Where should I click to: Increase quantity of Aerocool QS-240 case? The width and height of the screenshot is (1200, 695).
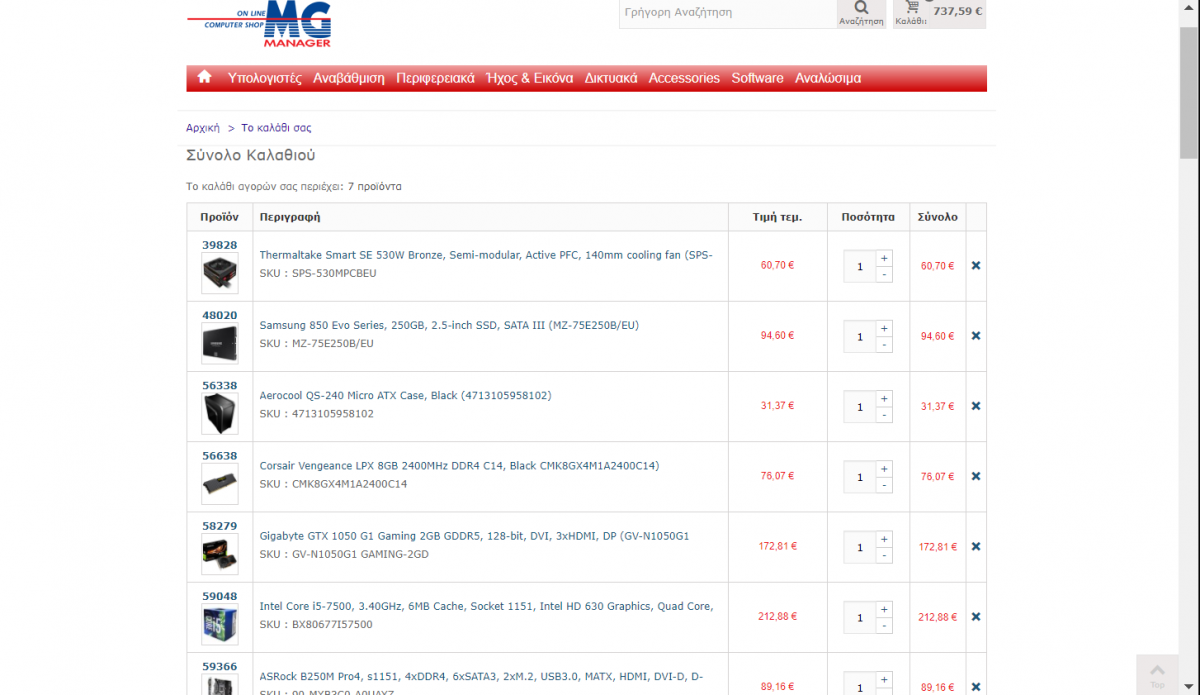(884, 398)
